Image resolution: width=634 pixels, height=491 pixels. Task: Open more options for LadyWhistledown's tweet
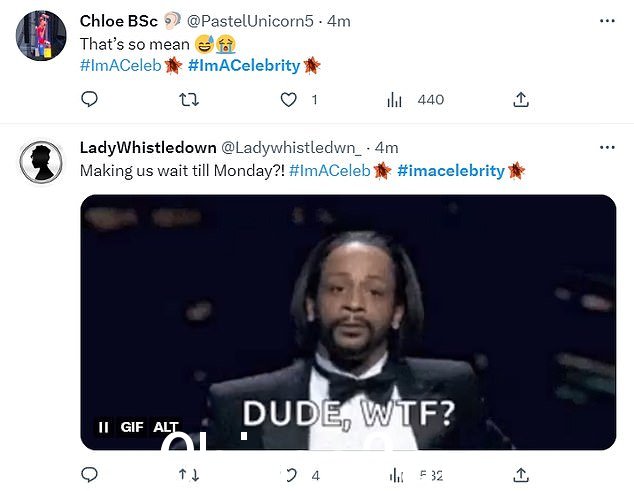[607, 148]
